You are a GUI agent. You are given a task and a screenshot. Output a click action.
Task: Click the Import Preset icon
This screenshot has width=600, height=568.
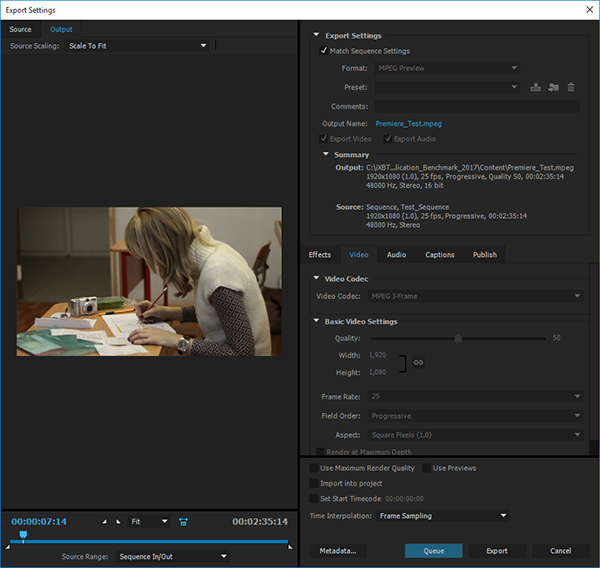553,88
